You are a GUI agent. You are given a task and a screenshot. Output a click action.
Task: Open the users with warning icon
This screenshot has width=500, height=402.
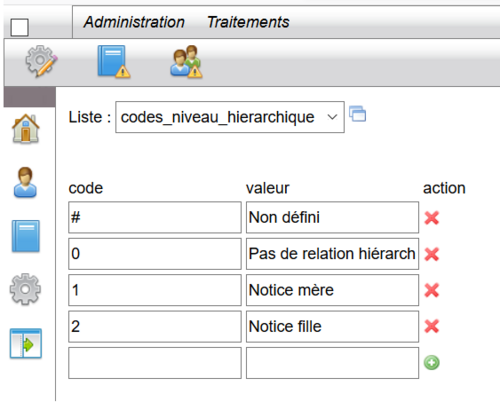[186, 62]
